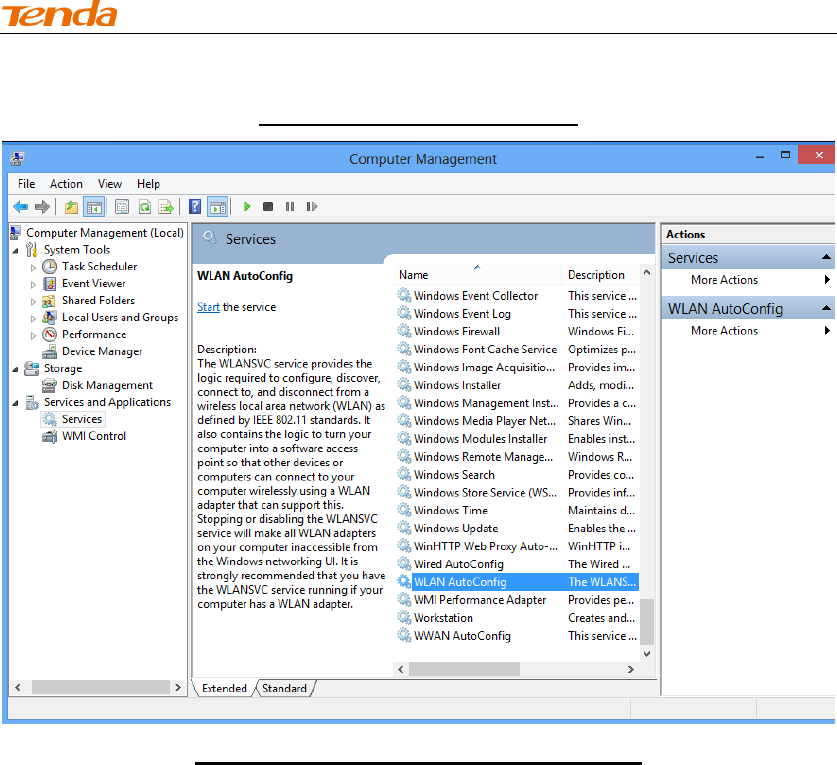Collapse WLAN AutoConfig section in Actions pane

(x=826, y=308)
